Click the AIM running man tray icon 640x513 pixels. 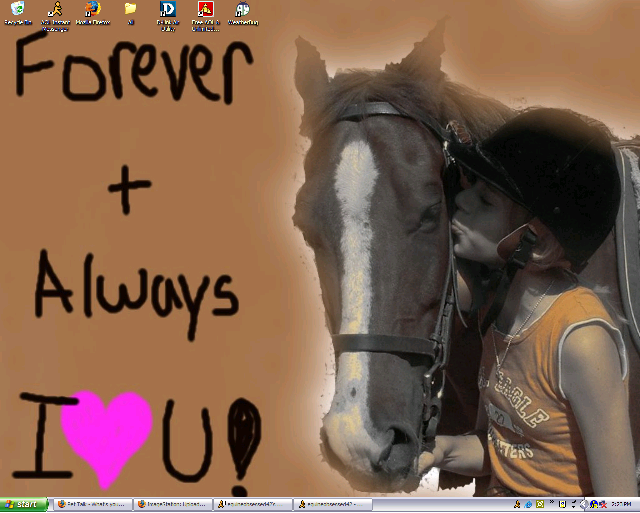pyautogui.click(x=594, y=504)
